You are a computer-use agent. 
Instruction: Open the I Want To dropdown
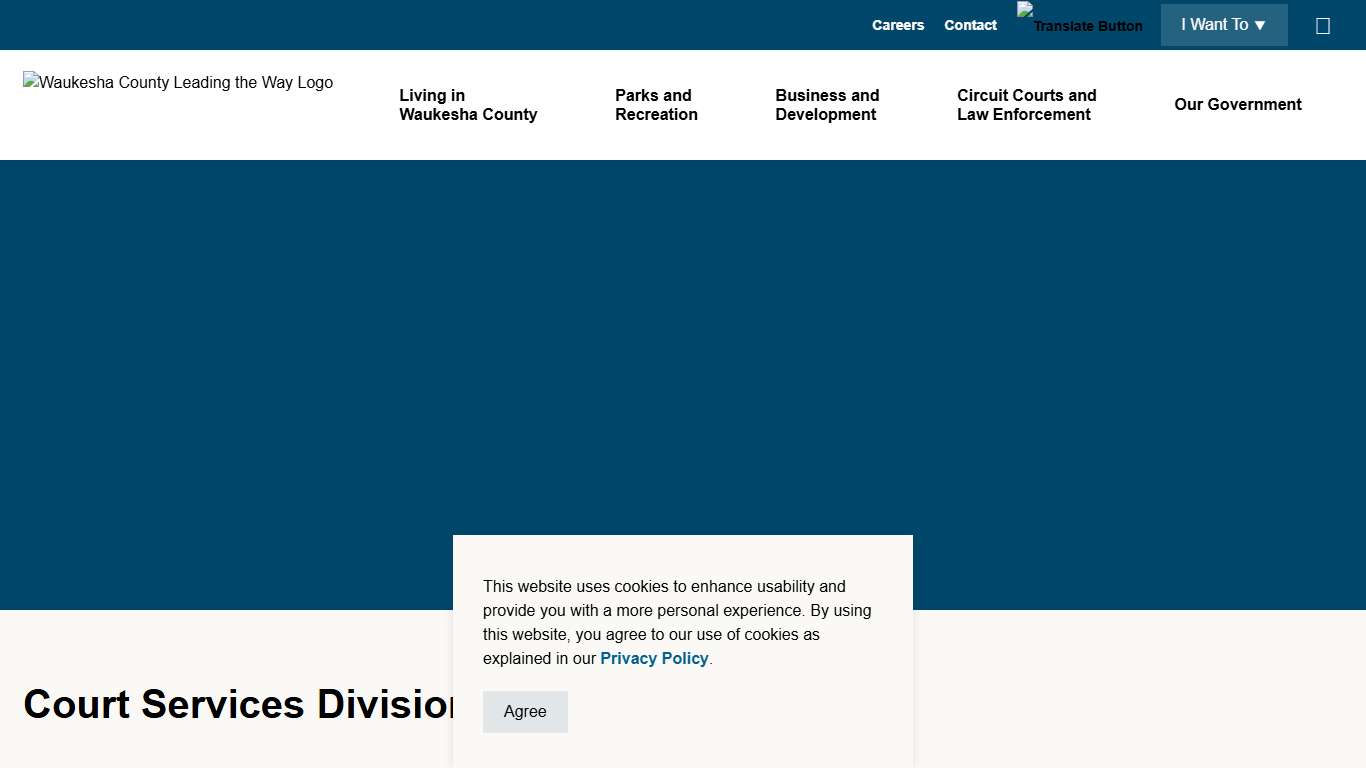click(x=1224, y=24)
